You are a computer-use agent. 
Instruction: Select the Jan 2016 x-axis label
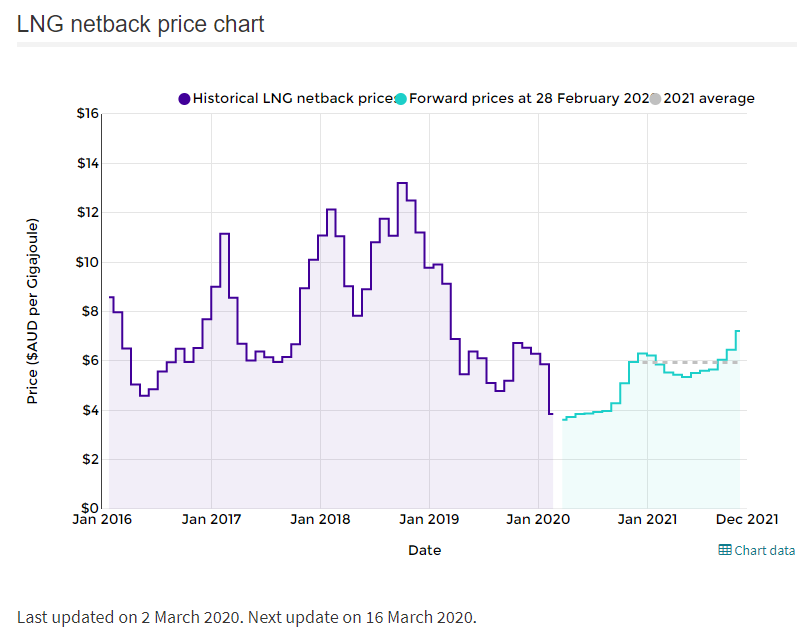pyautogui.click(x=102, y=519)
